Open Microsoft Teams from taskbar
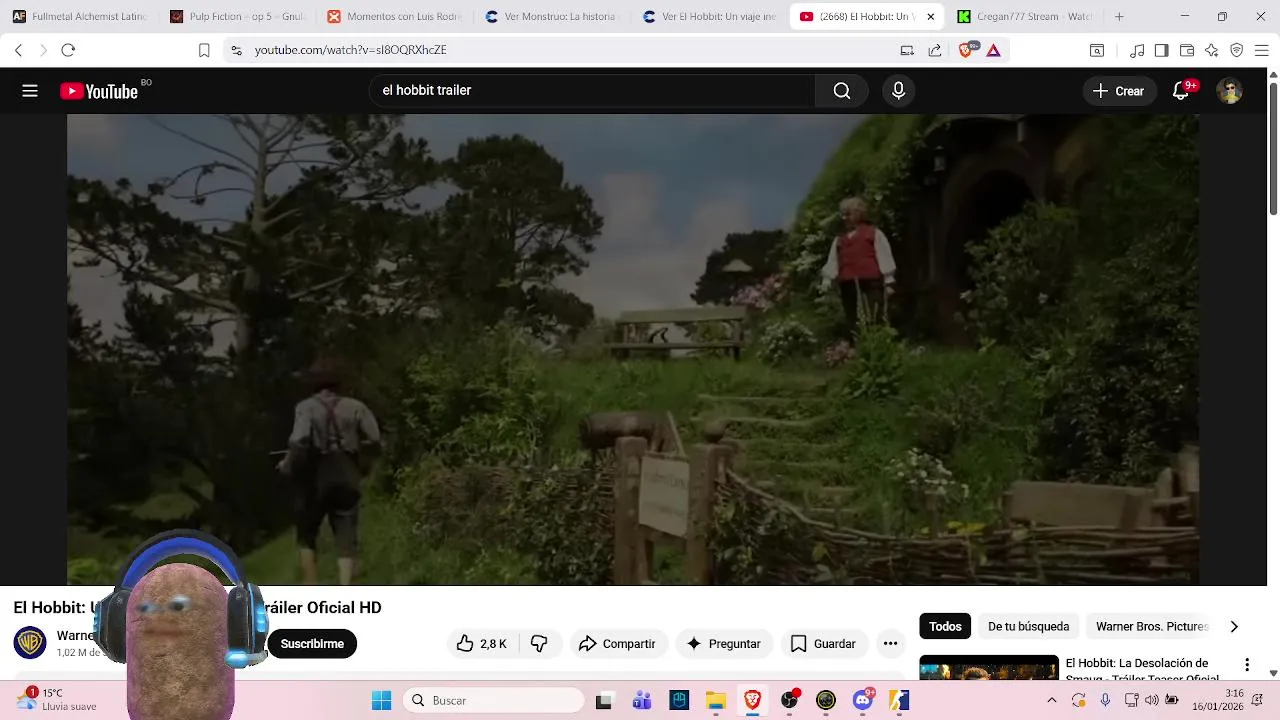The width and height of the screenshot is (1280, 720). pyautogui.click(x=642, y=701)
